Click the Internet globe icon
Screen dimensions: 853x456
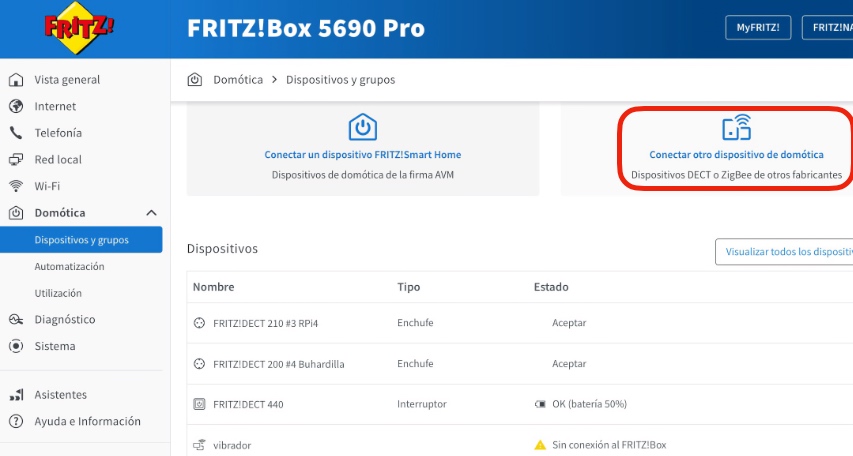pyautogui.click(x=16, y=106)
